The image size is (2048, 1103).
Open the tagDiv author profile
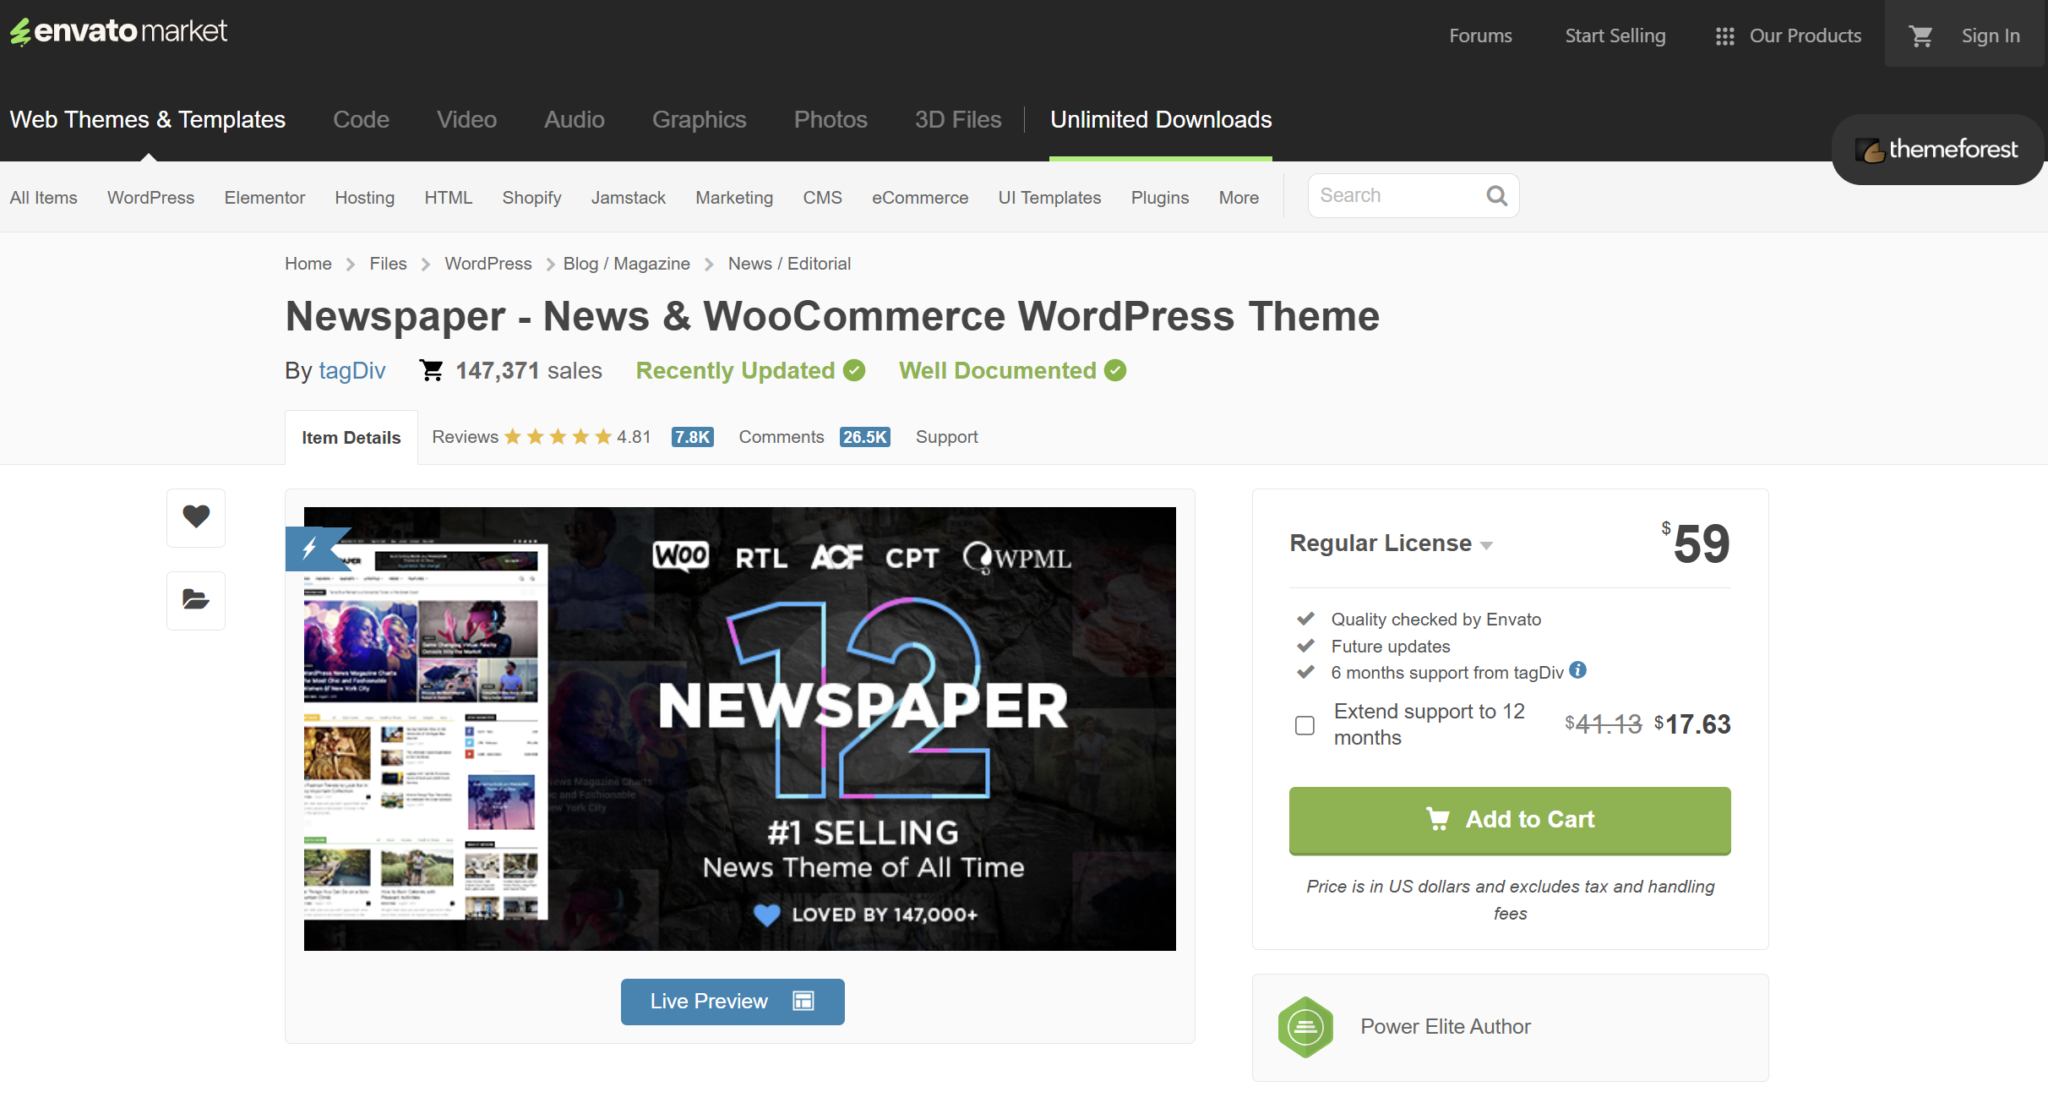352,370
